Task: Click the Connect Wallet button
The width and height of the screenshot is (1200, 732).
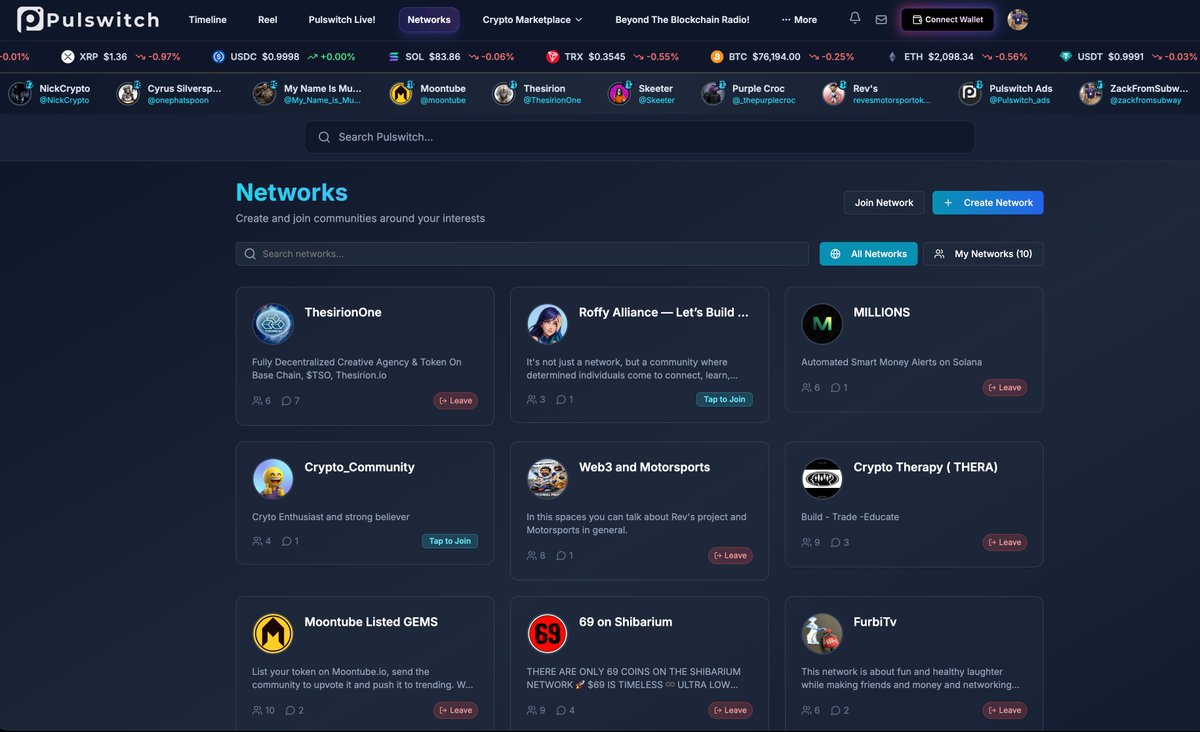Action: [x=947, y=19]
